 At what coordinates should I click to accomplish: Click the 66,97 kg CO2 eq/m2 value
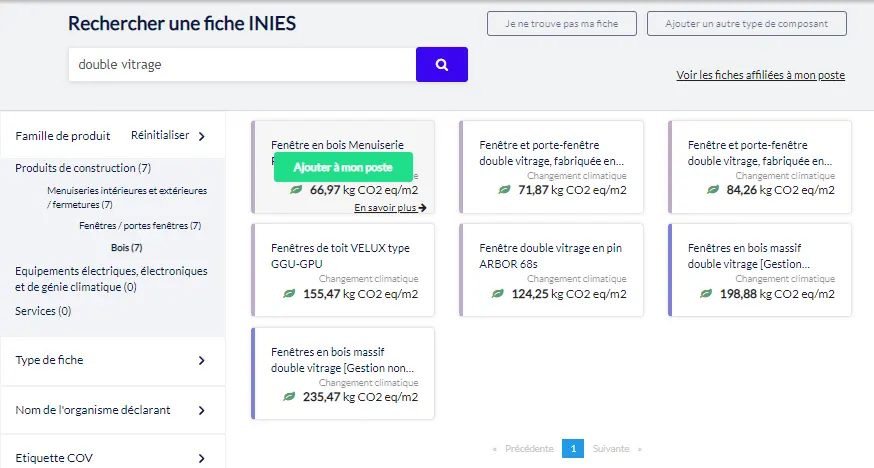click(x=364, y=190)
